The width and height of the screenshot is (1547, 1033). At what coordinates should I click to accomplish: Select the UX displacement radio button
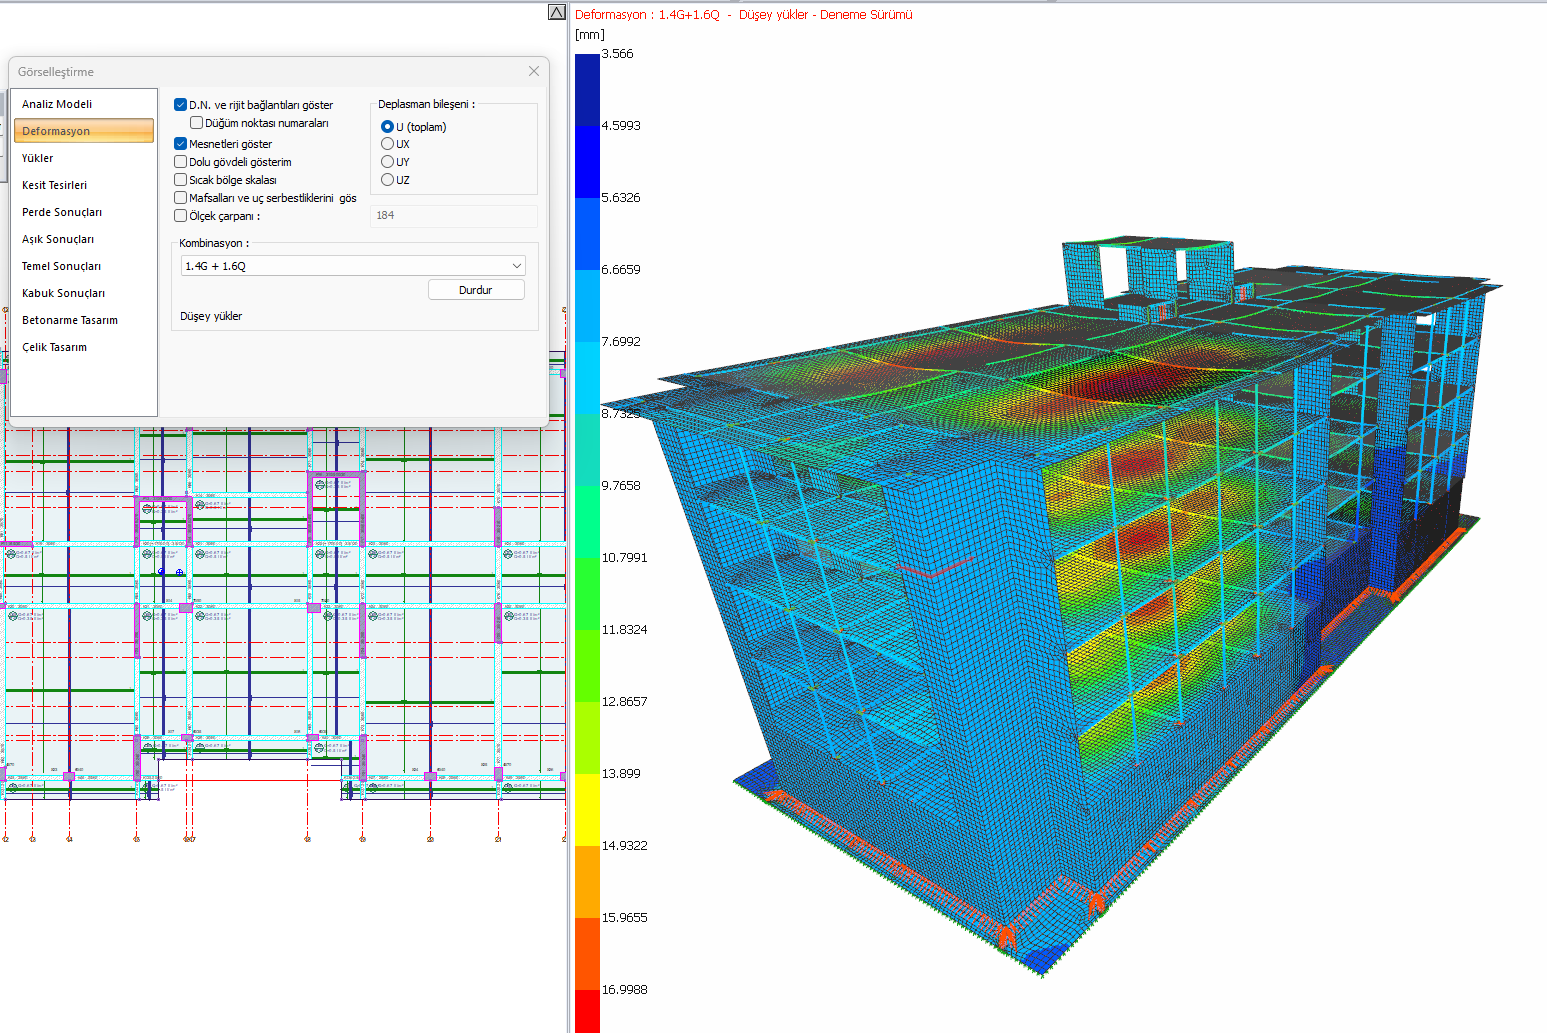(x=387, y=144)
